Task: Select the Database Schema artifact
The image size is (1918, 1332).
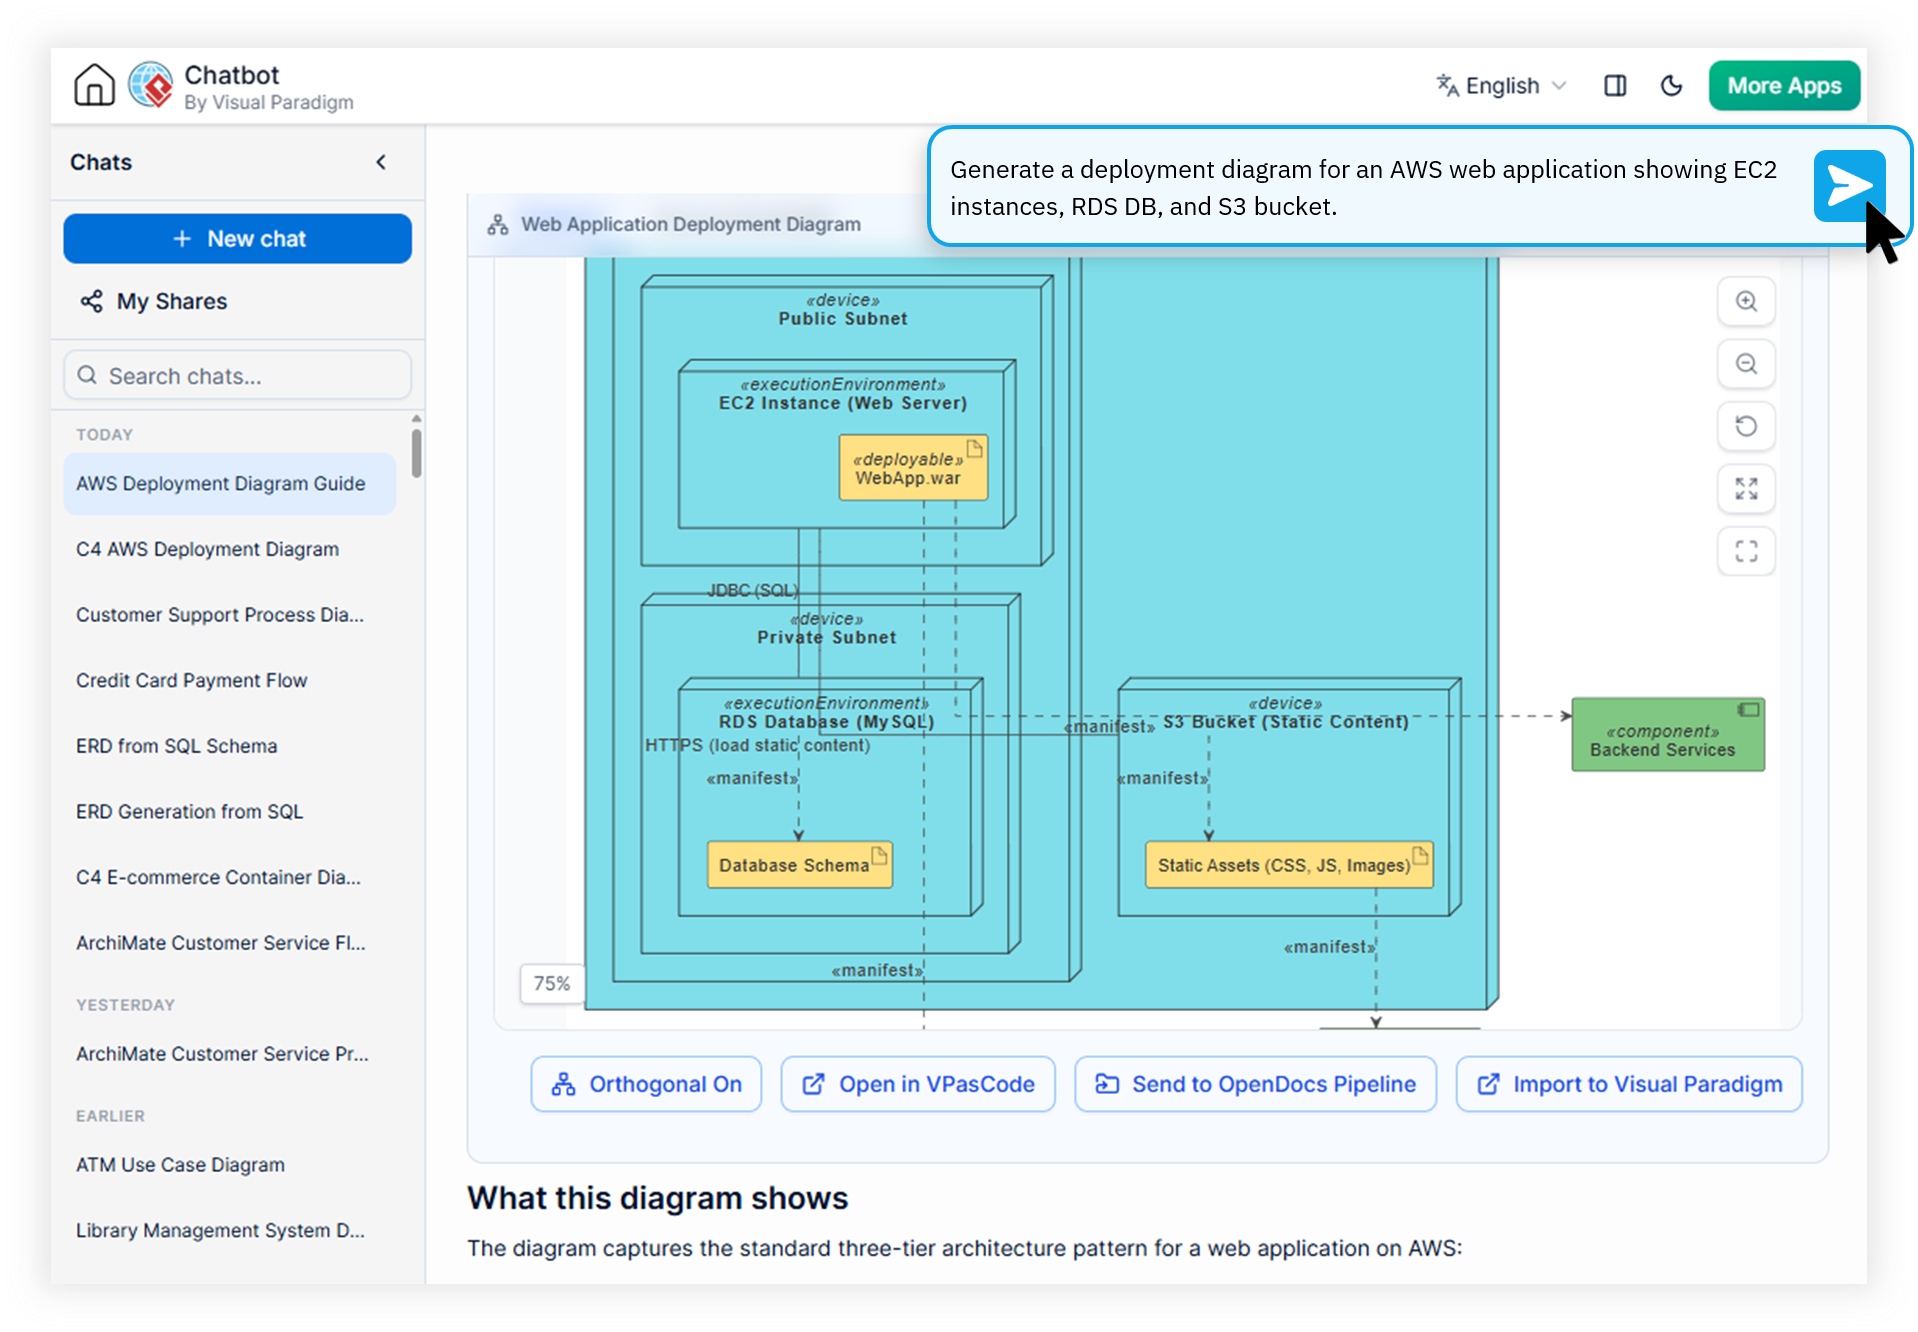Action: [800, 865]
